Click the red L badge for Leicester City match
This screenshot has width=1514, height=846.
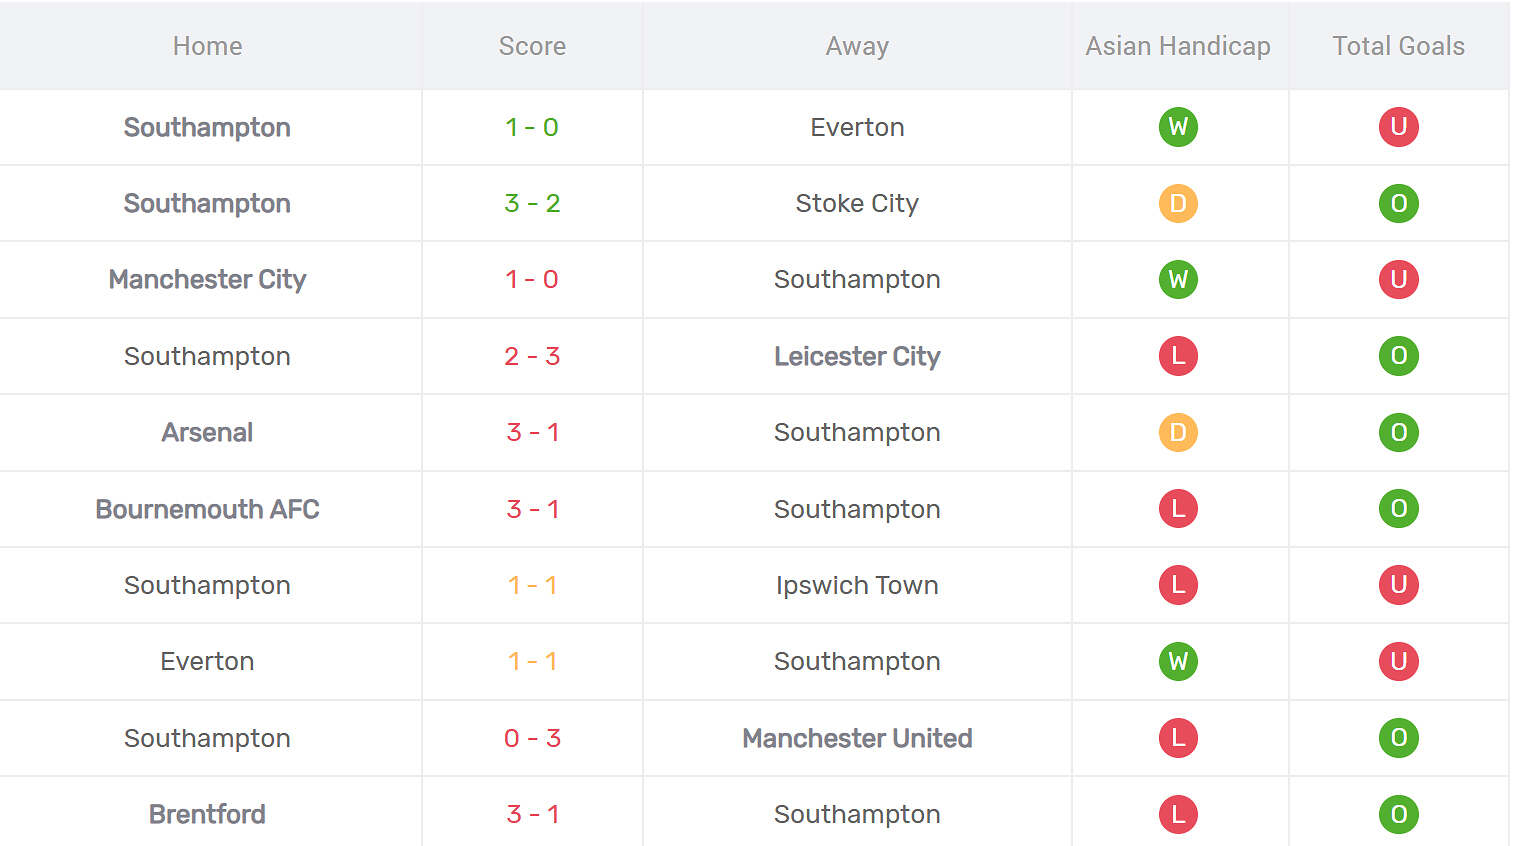click(1178, 356)
